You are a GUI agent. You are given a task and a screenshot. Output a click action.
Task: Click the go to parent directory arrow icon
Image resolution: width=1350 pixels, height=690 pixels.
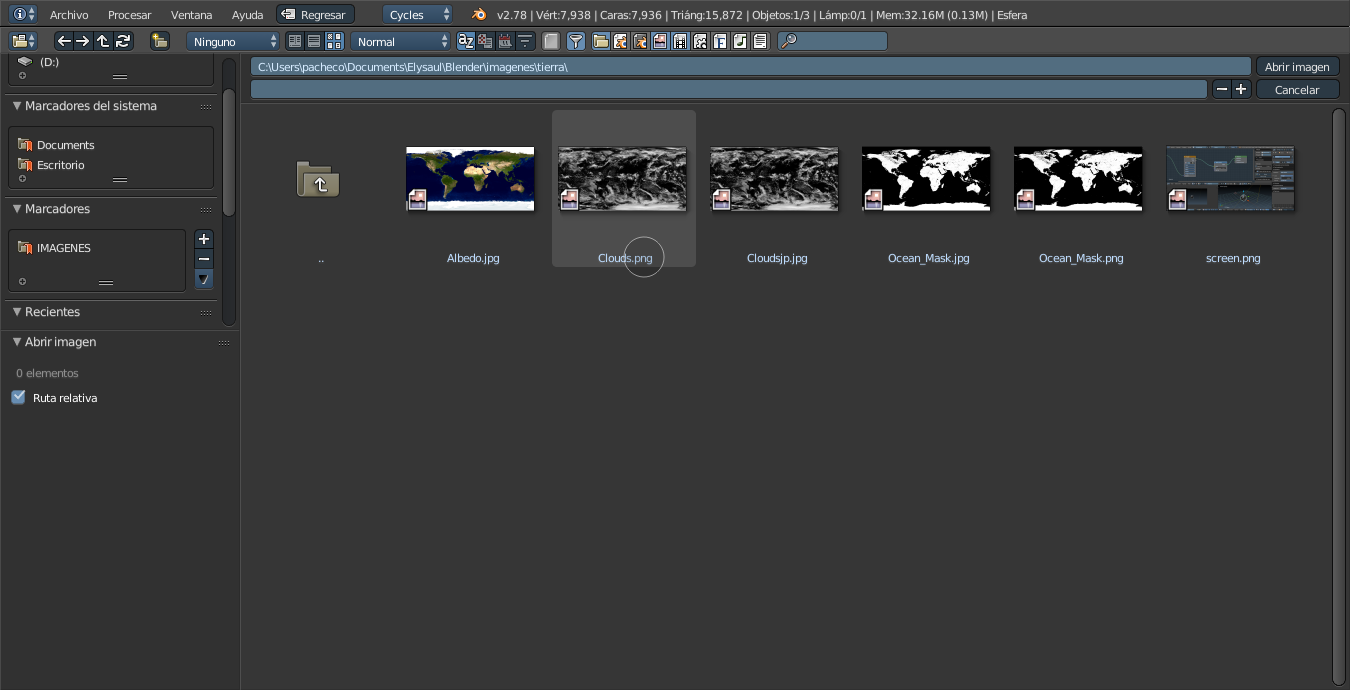point(103,41)
